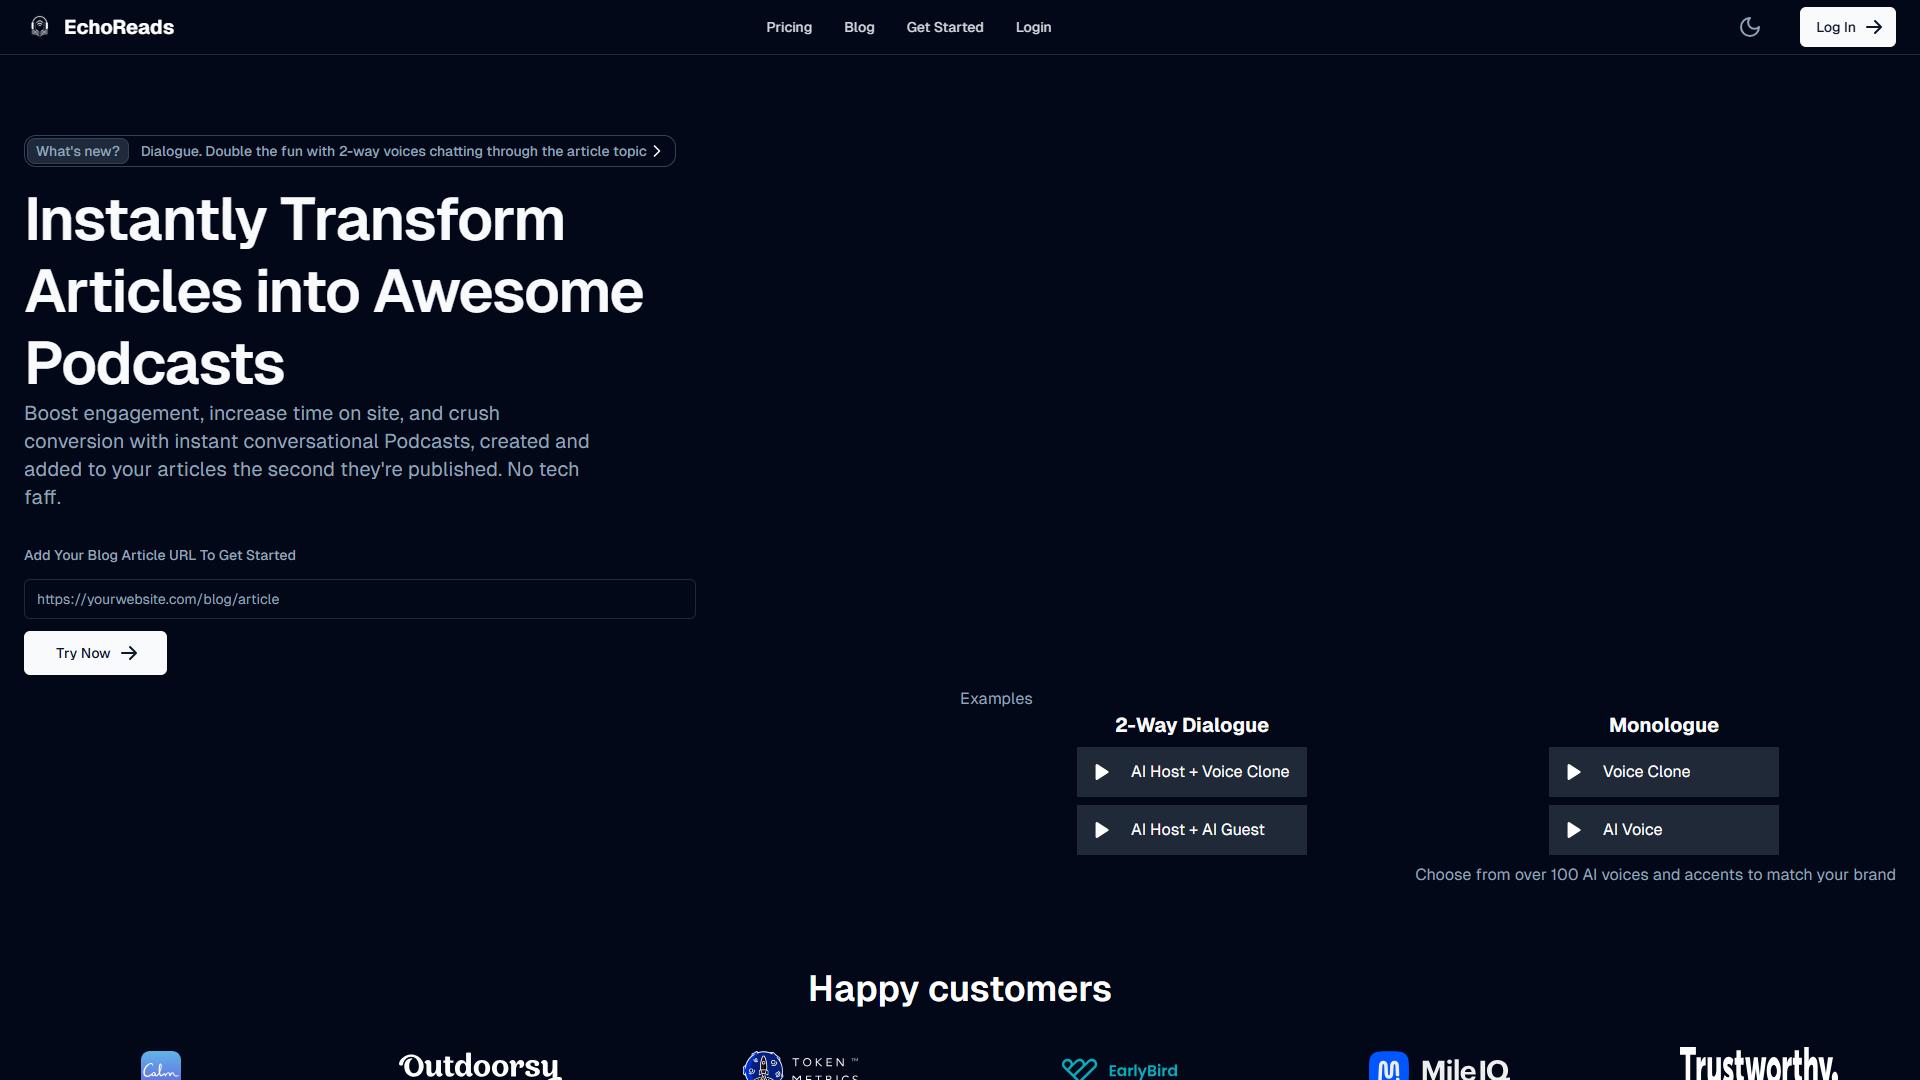This screenshot has width=1920, height=1080.
Task: Click the MileIQ logo icon
Action: click(x=1388, y=1066)
